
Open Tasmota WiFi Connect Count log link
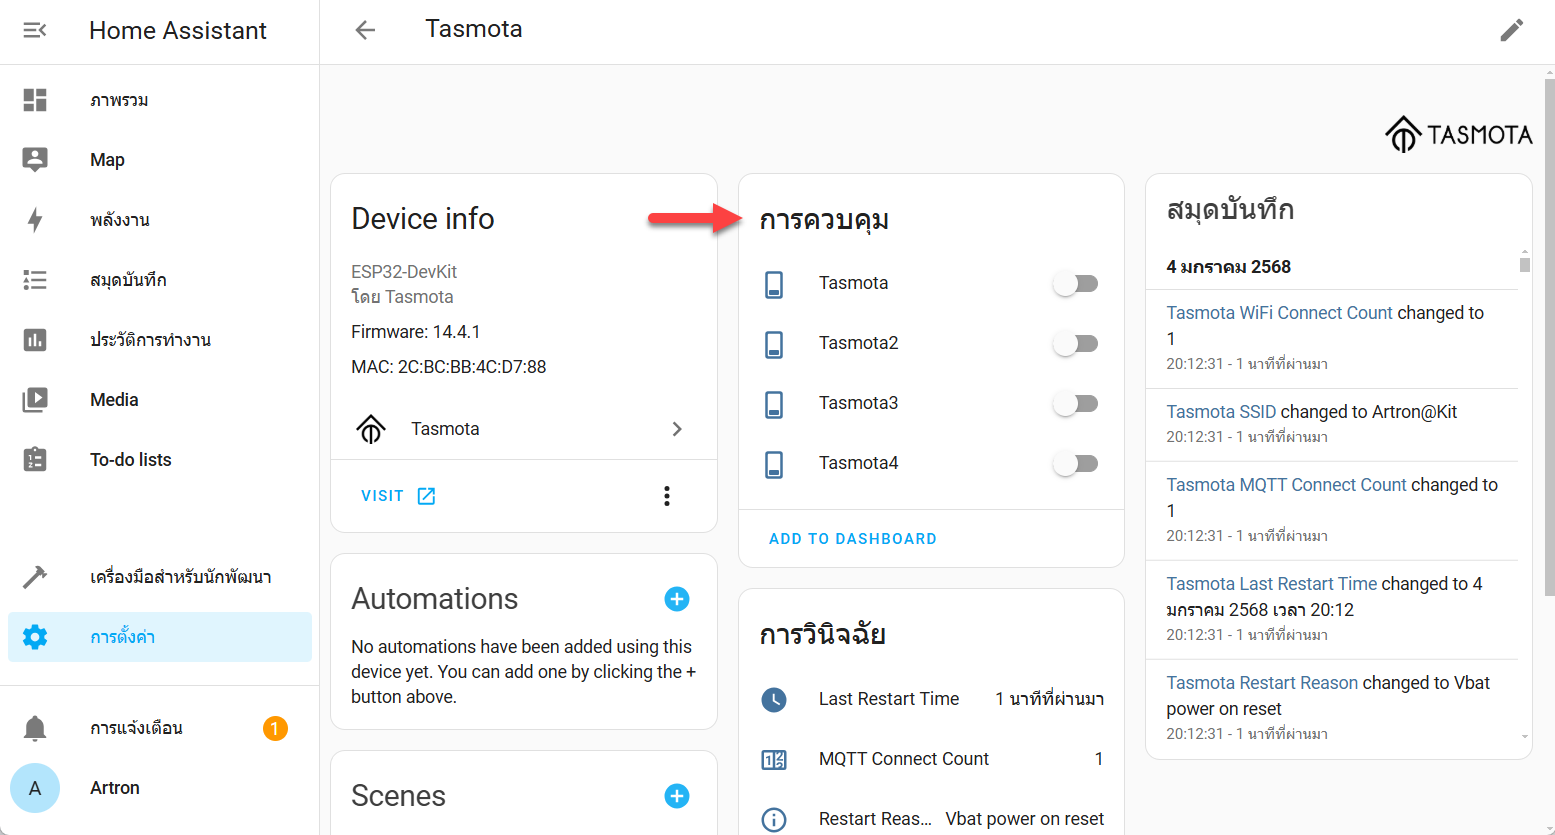tap(1279, 313)
